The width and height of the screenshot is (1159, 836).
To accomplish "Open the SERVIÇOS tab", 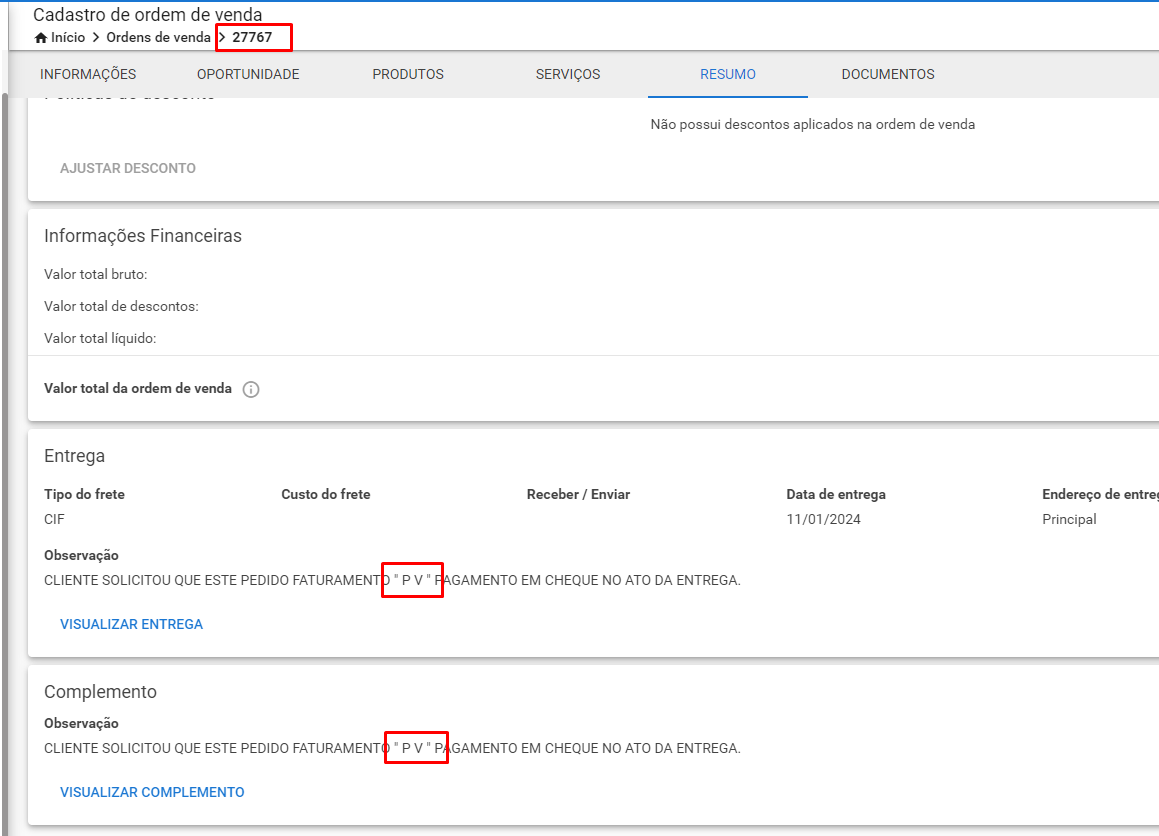I will 568,74.
